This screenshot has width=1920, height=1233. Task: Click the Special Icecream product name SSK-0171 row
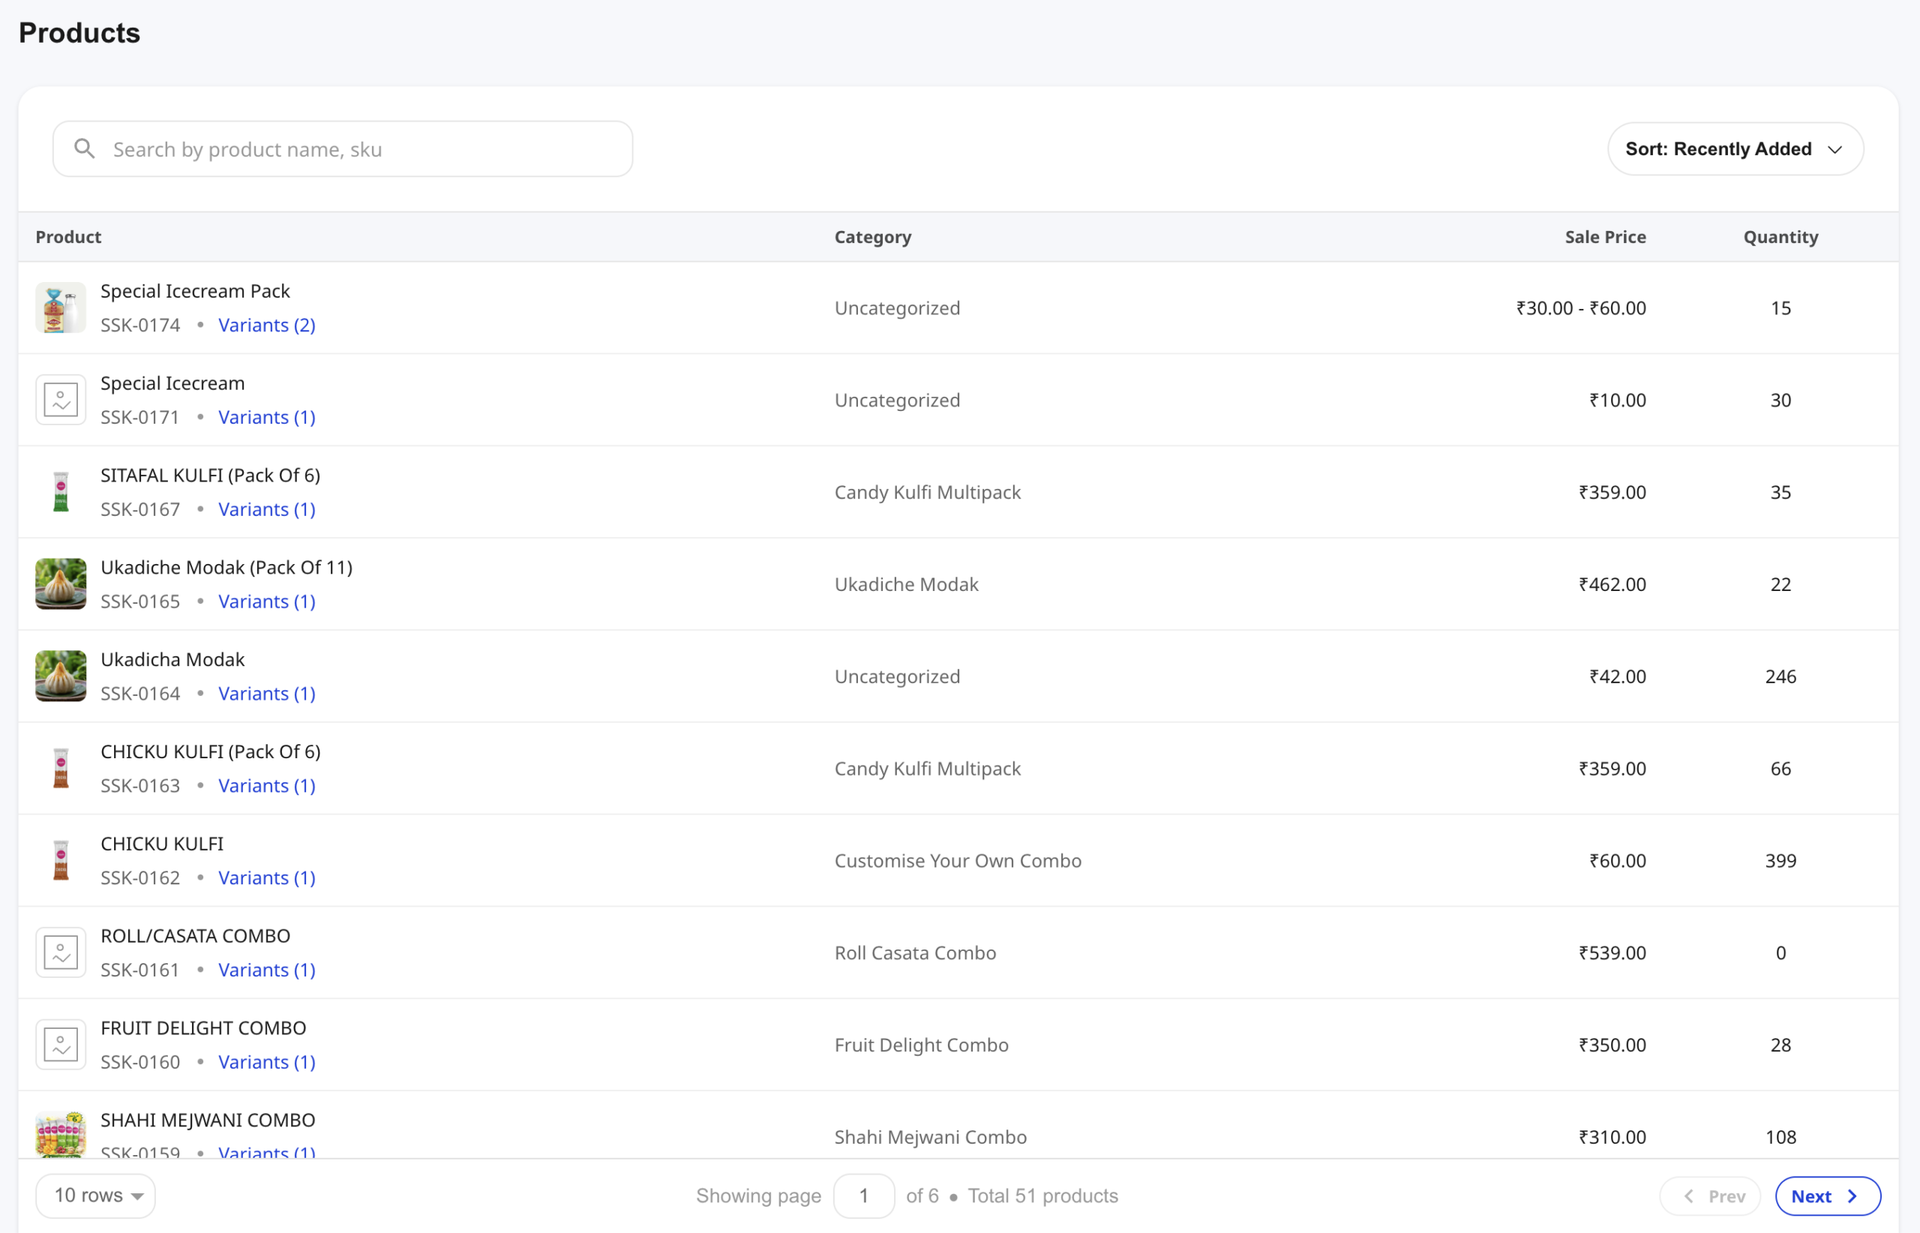tap(172, 383)
